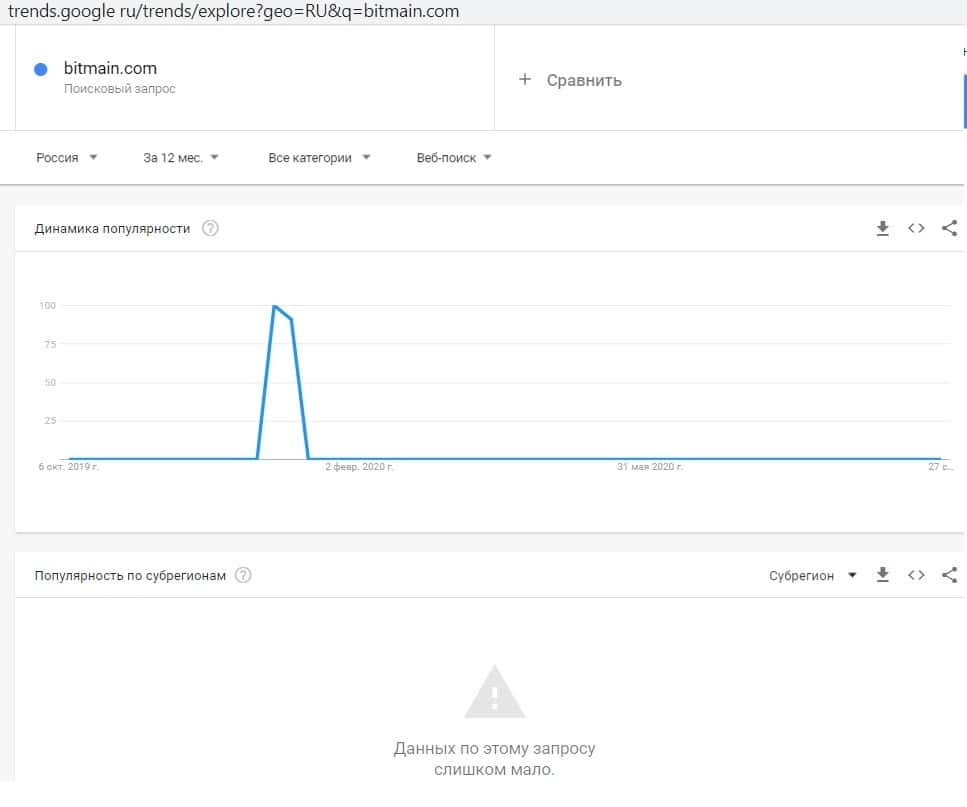967x807 pixels.
Task: Click the 50 value on the y-axis
Action: (x=50, y=382)
